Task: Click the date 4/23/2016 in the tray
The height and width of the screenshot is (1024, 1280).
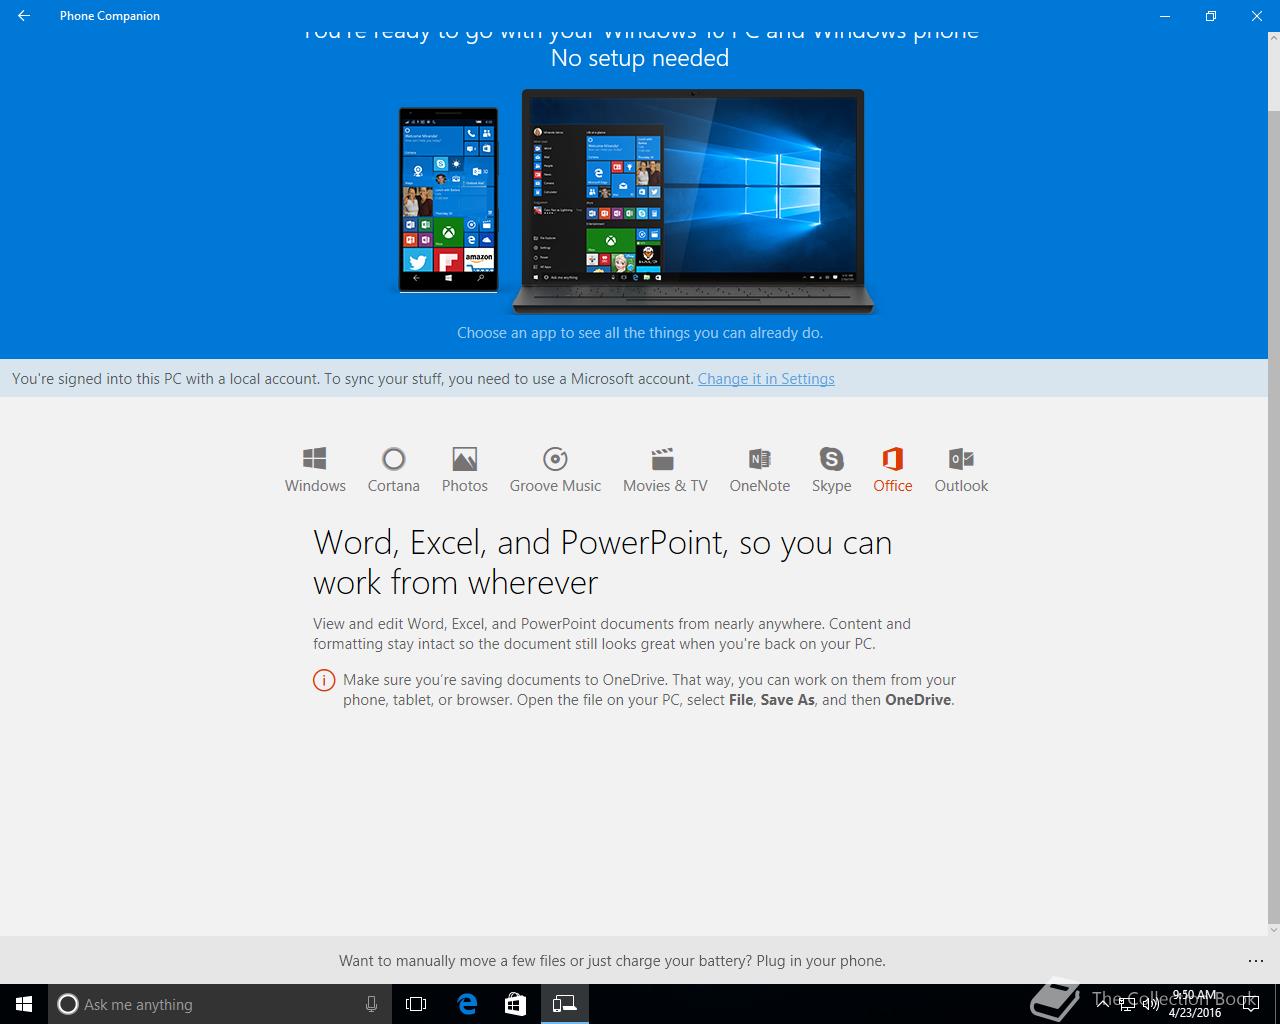Action: (x=1195, y=1012)
